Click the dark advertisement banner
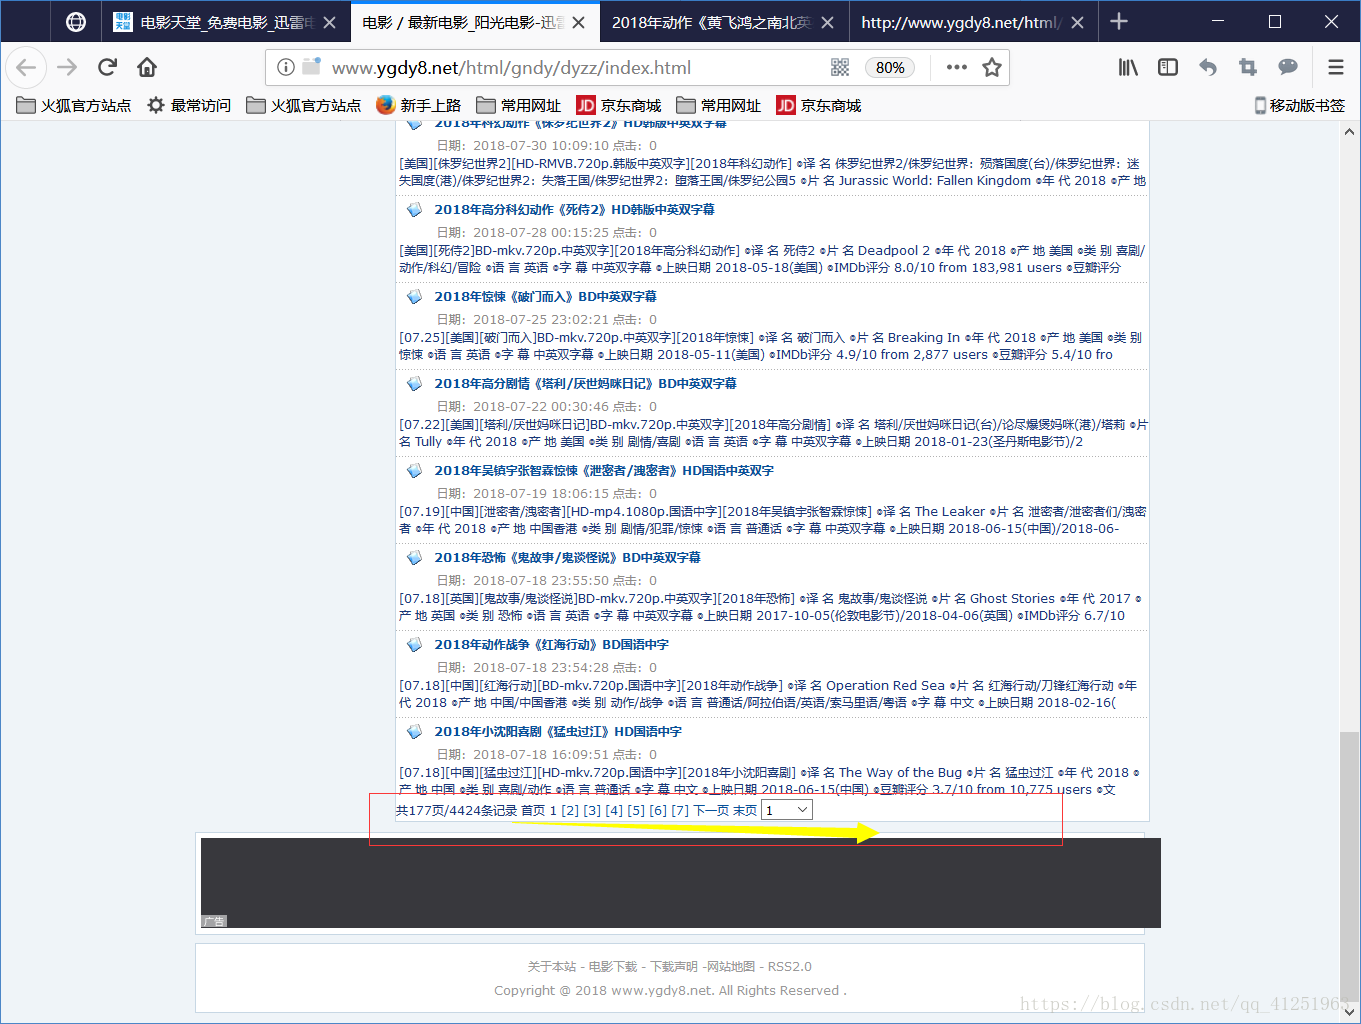Screen dimensions: 1361x1024 (680, 883)
